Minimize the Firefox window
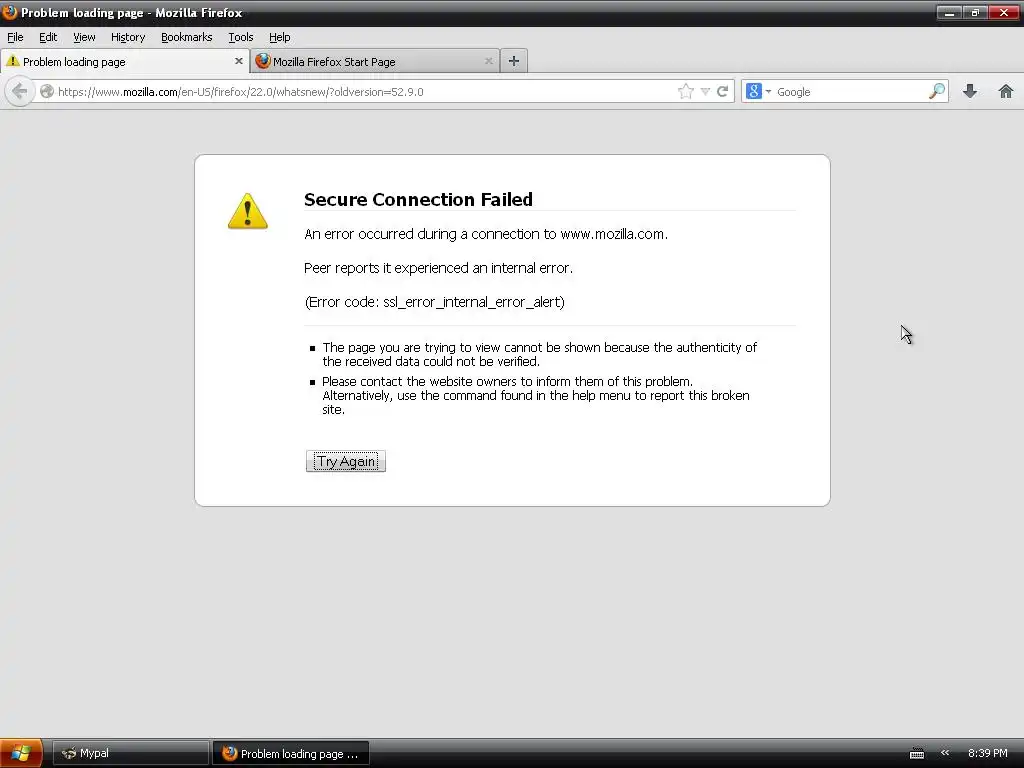Viewport: 1024px width, 768px height. pyautogui.click(x=949, y=12)
